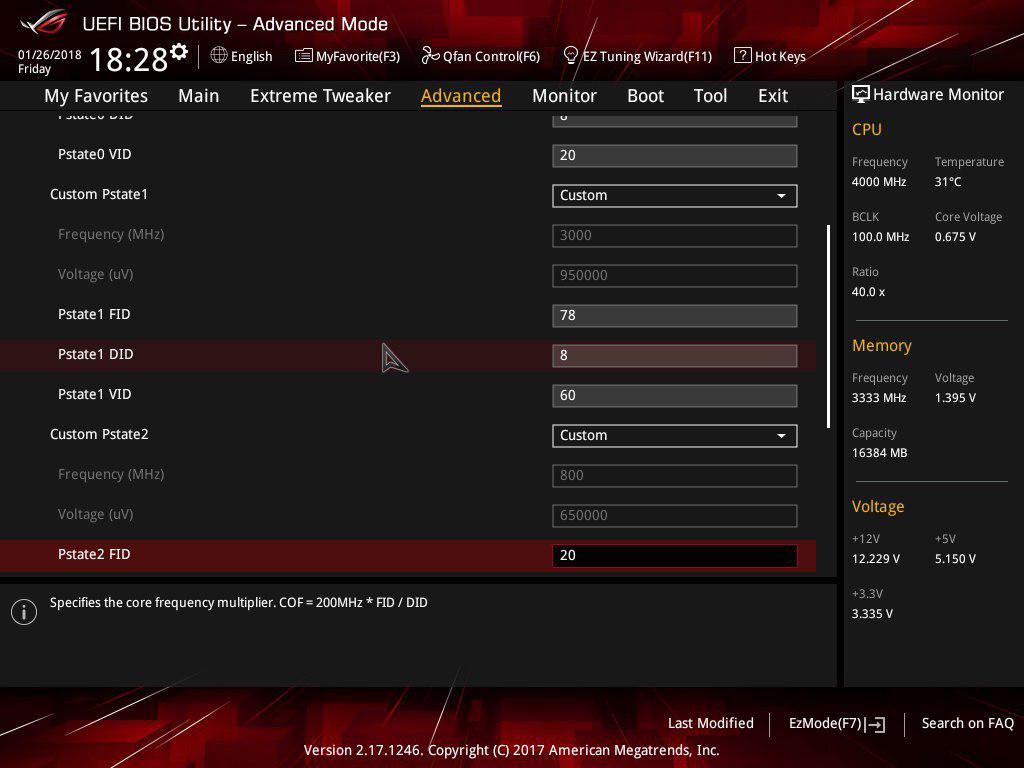Image resolution: width=1024 pixels, height=768 pixels.
Task: Click the ROG logo icon
Action: [43, 23]
